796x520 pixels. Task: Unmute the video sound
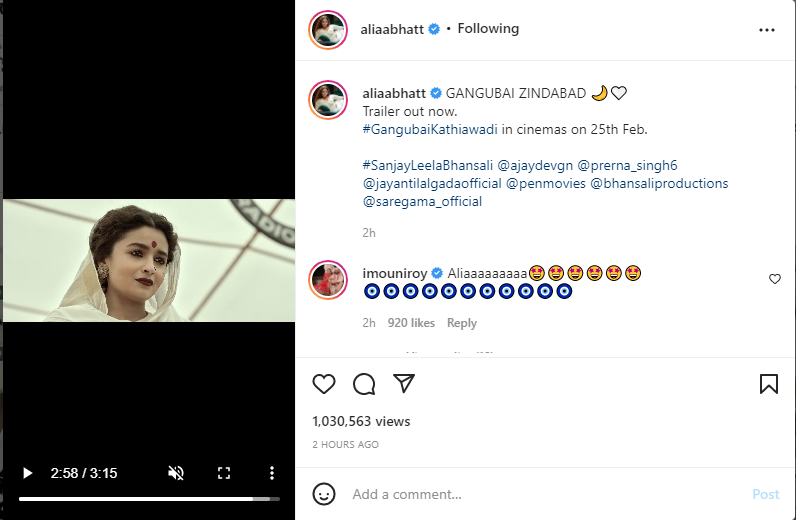point(176,473)
